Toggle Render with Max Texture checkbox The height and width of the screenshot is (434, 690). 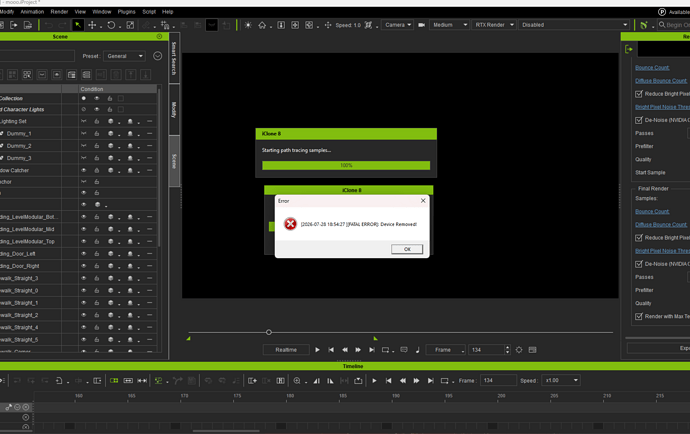tap(639, 316)
